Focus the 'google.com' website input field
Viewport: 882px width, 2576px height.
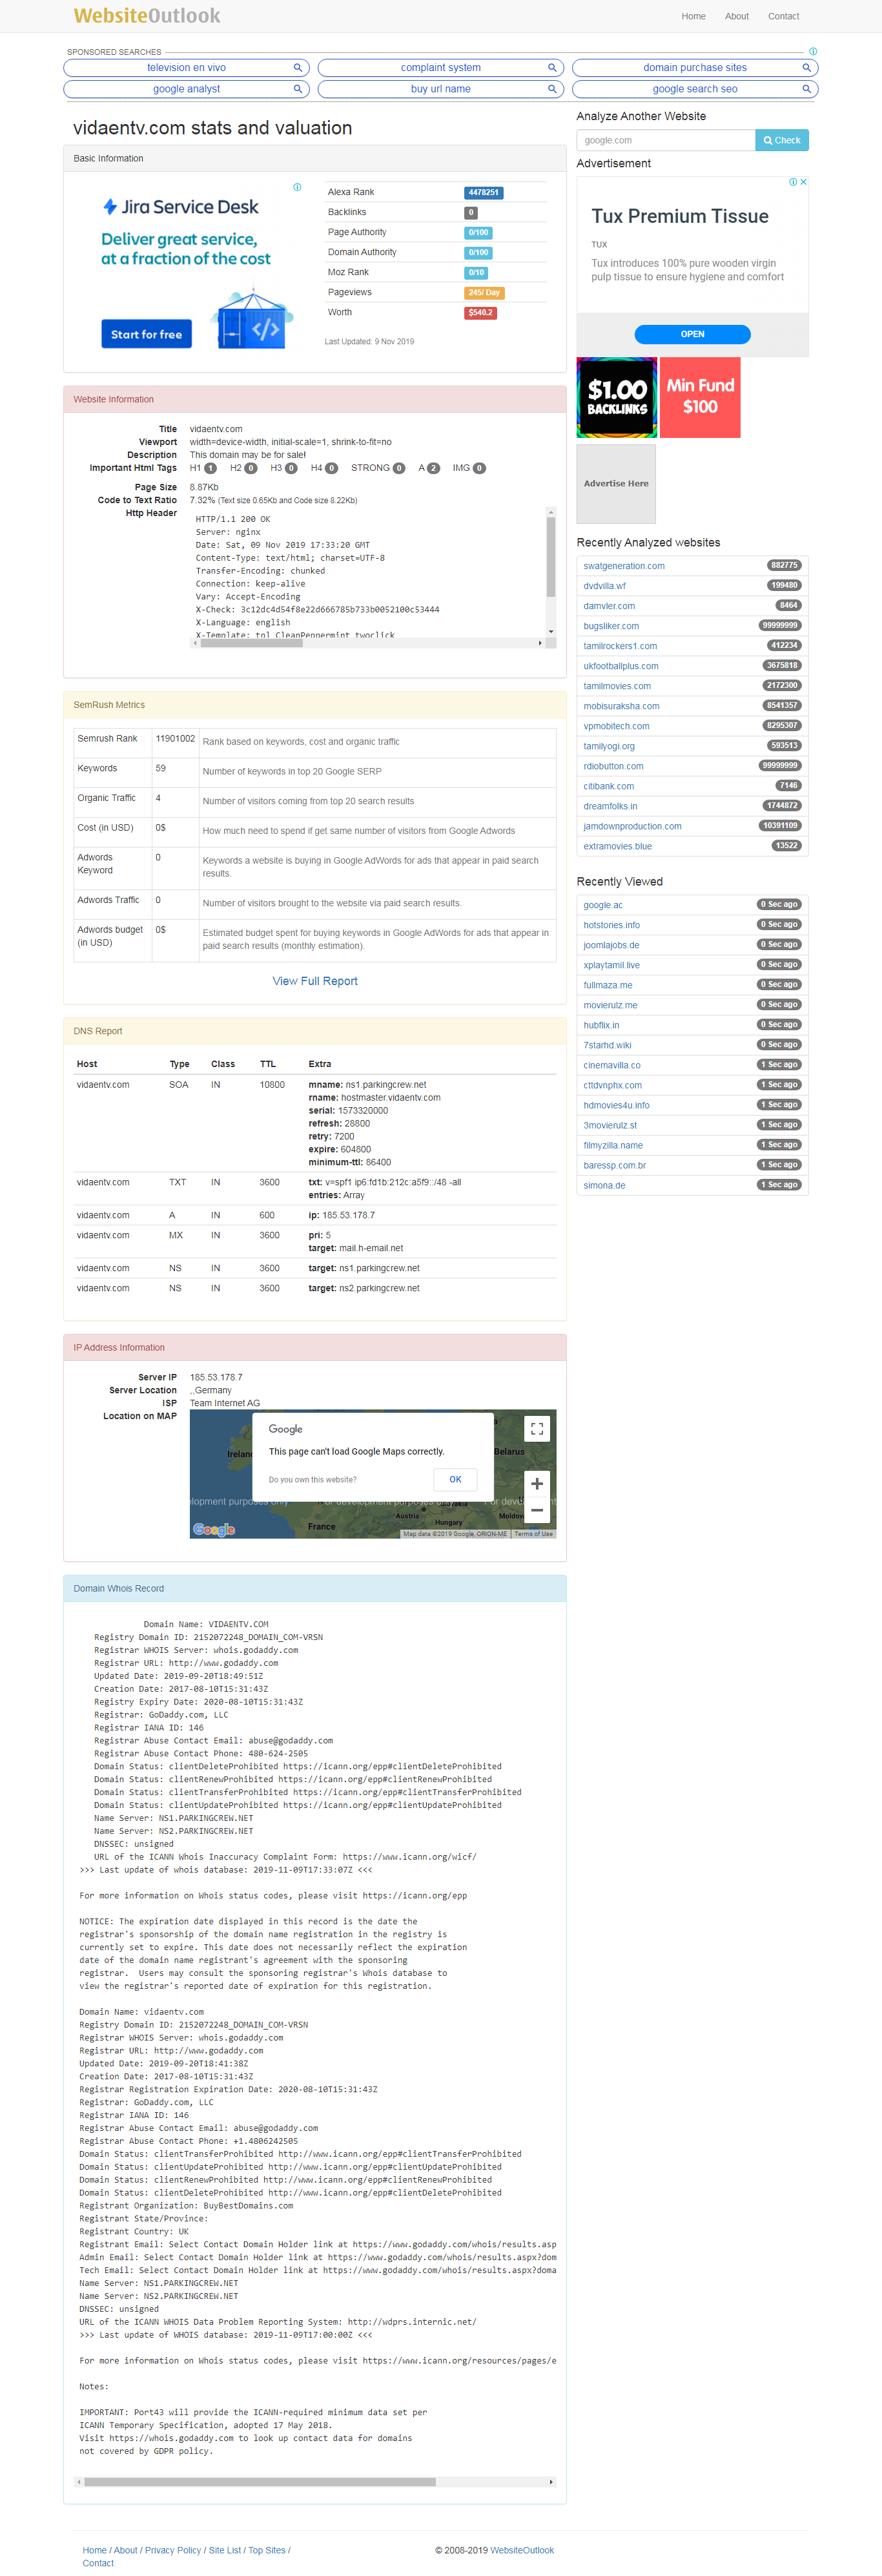(x=666, y=140)
